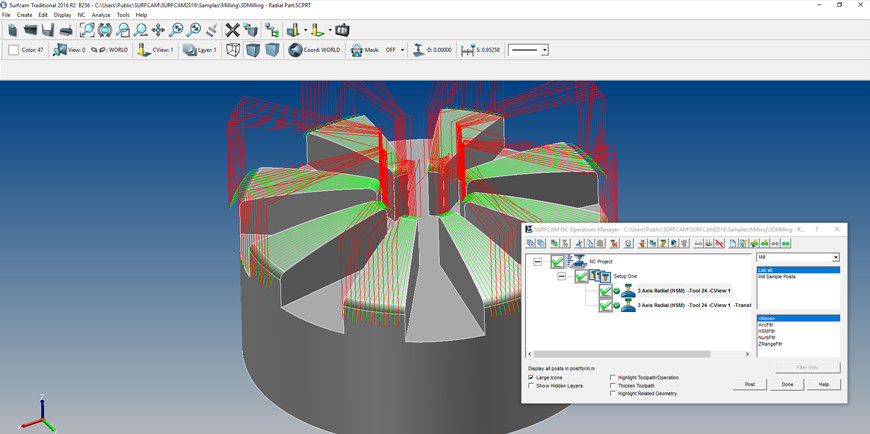Click the Open file icon in main toolbar
The width and height of the screenshot is (870, 434).
click(x=30, y=30)
